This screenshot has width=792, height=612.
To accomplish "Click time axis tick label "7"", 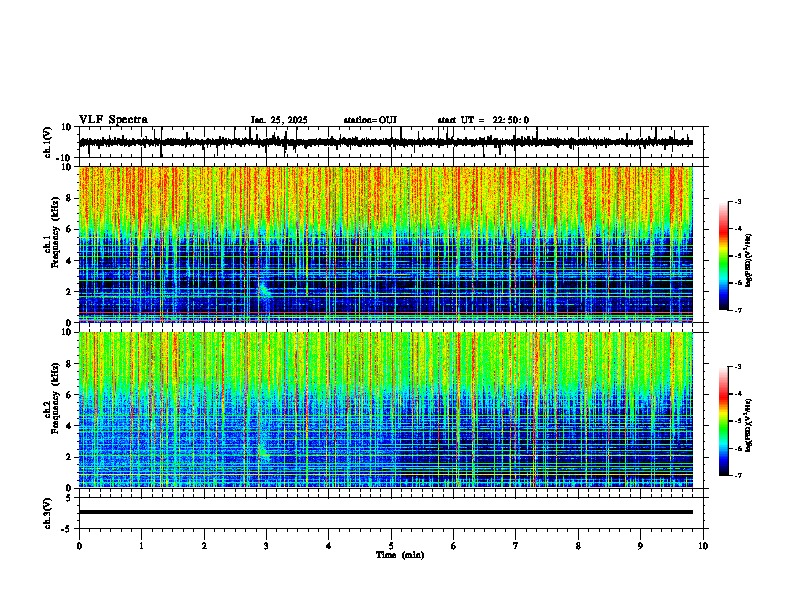I will click(x=516, y=546).
